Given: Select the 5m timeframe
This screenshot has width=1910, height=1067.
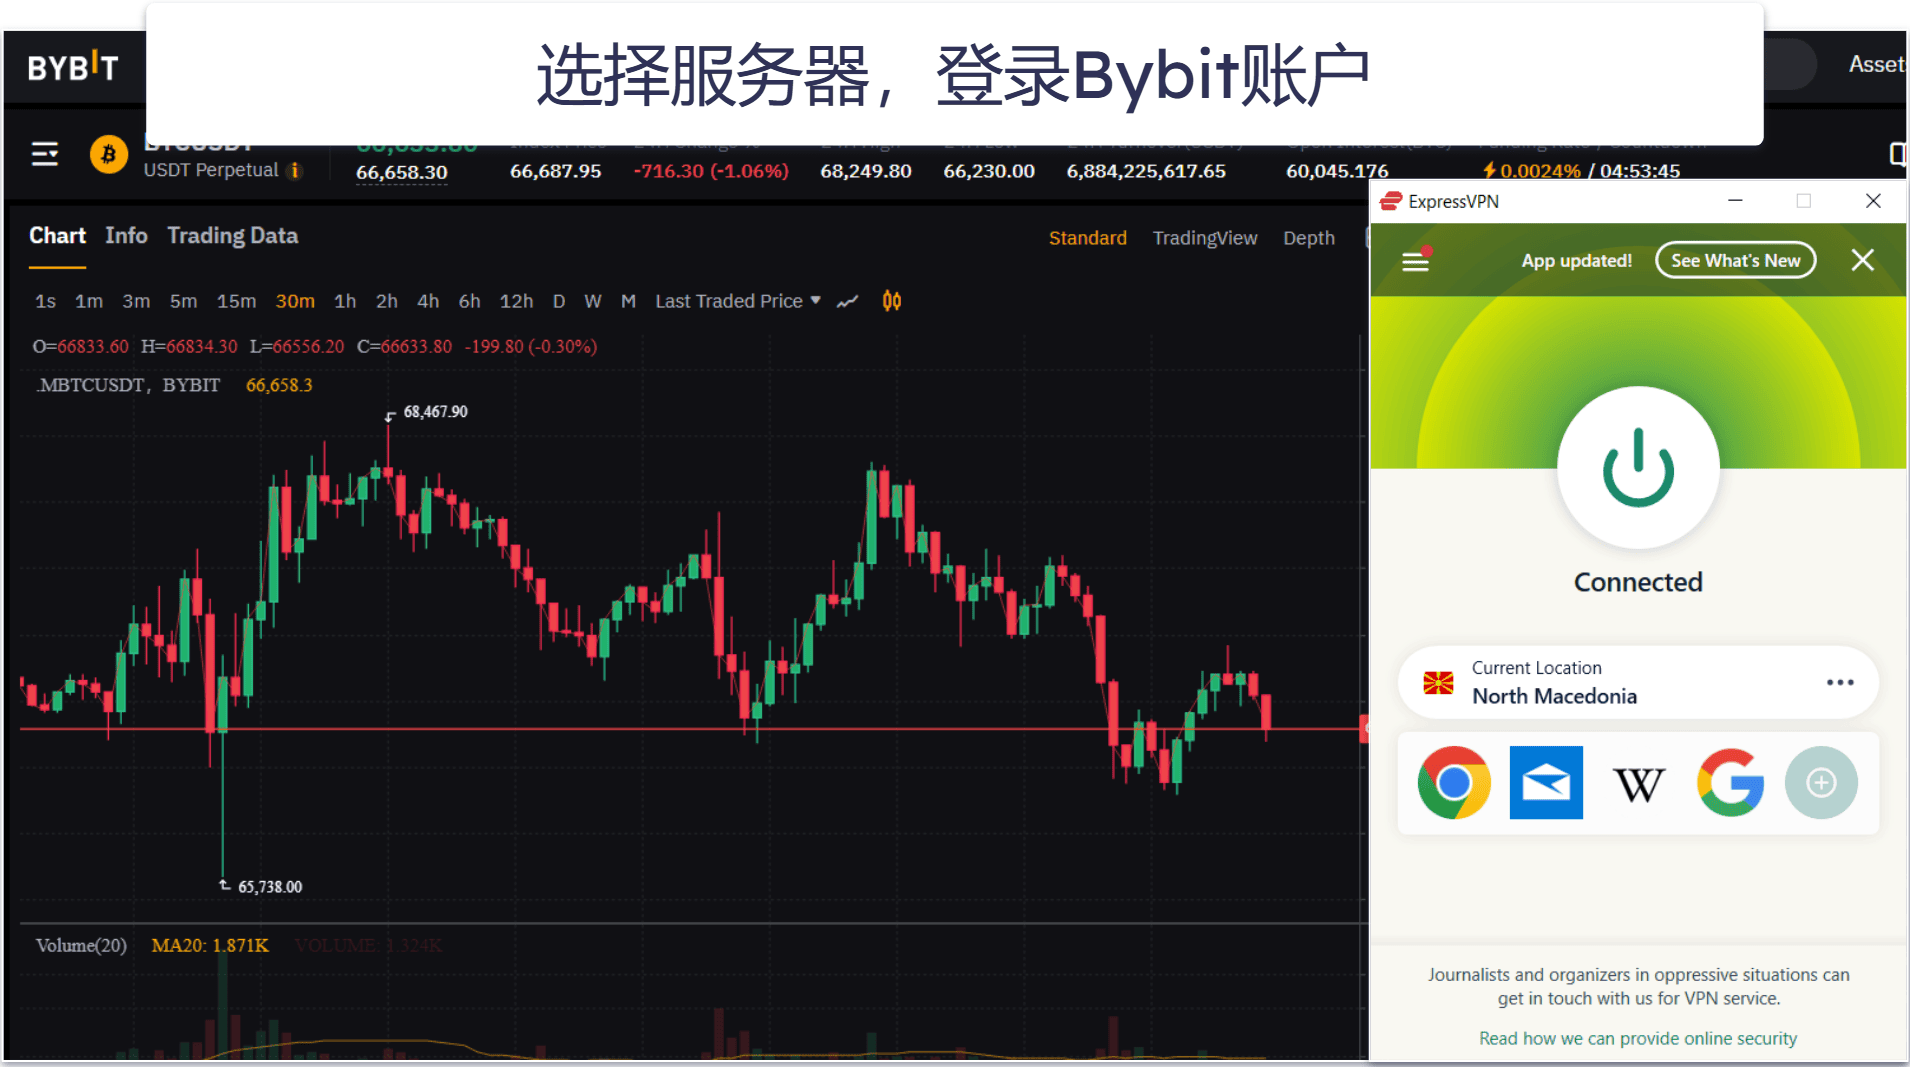Looking at the screenshot, I should [x=183, y=302].
